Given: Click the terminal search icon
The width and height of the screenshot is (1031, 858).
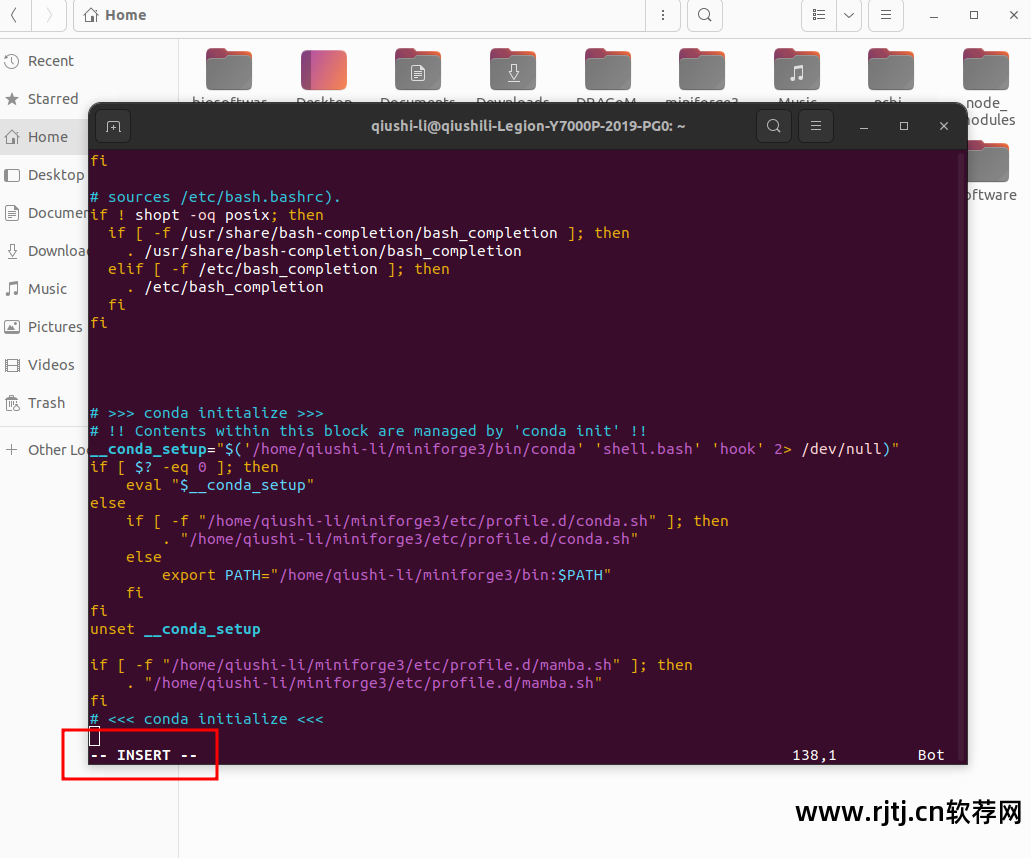Looking at the screenshot, I should pos(773,126).
